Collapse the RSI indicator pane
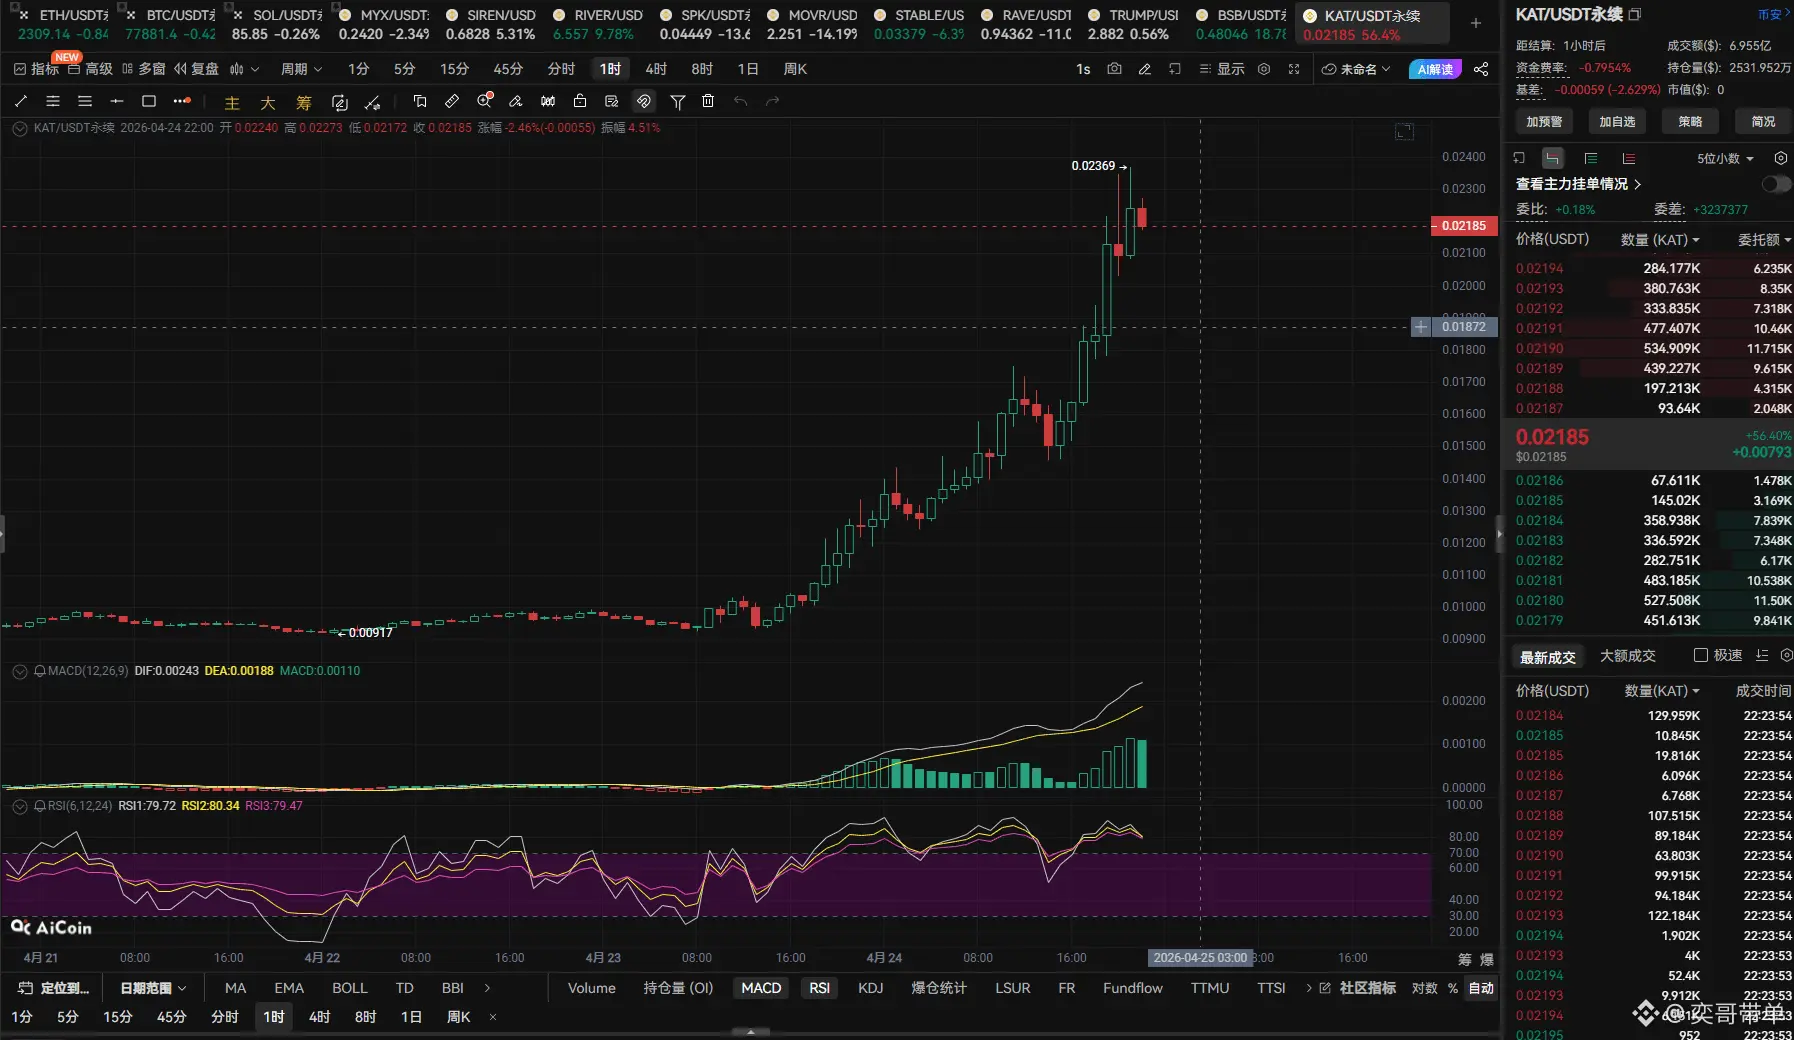Screen dimensions: 1794x1040 19,806
